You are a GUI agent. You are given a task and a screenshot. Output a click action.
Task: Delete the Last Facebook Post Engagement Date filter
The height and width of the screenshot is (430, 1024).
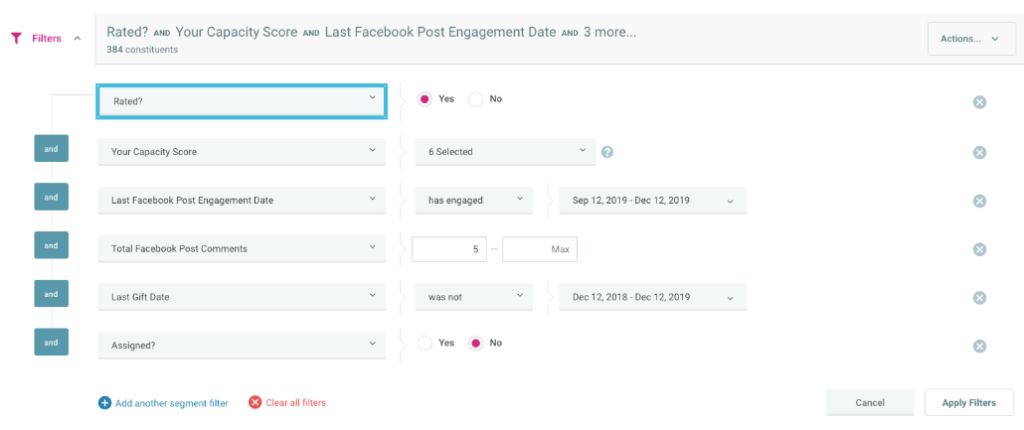point(980,201)
